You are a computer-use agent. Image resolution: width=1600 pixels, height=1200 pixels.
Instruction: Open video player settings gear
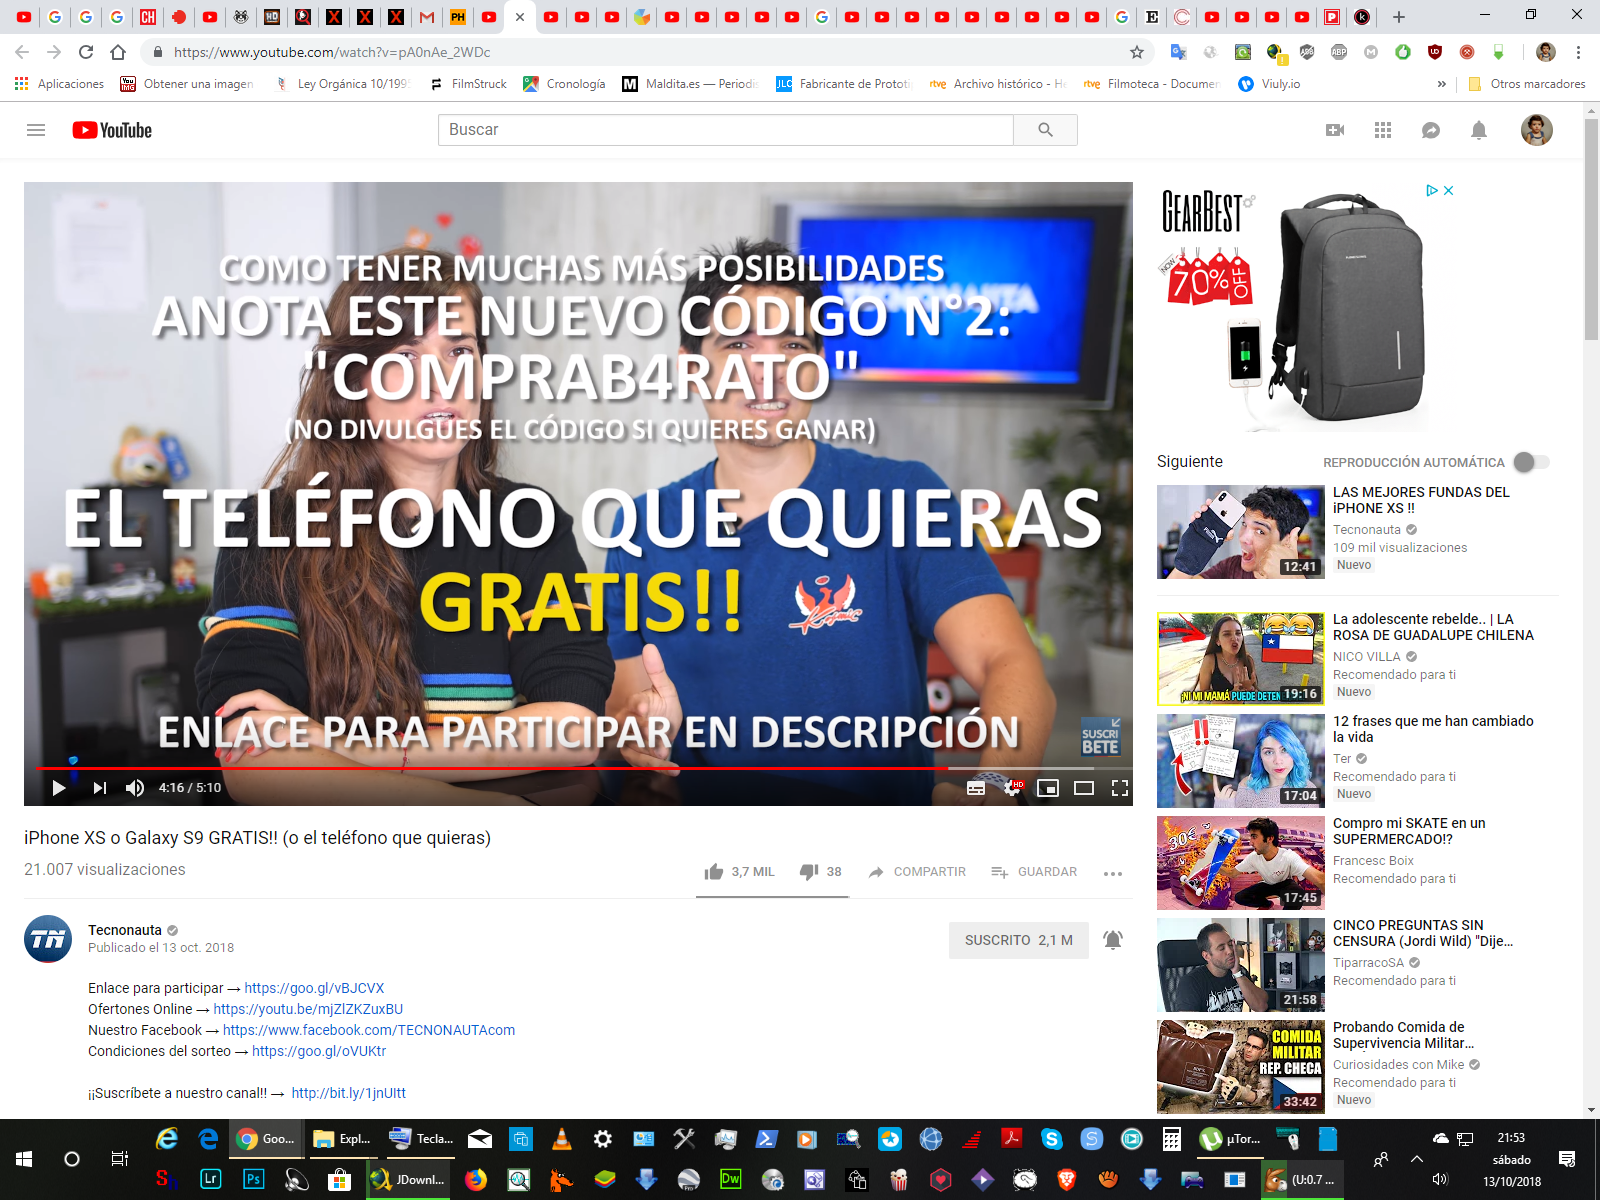(x=1012, y=788)
